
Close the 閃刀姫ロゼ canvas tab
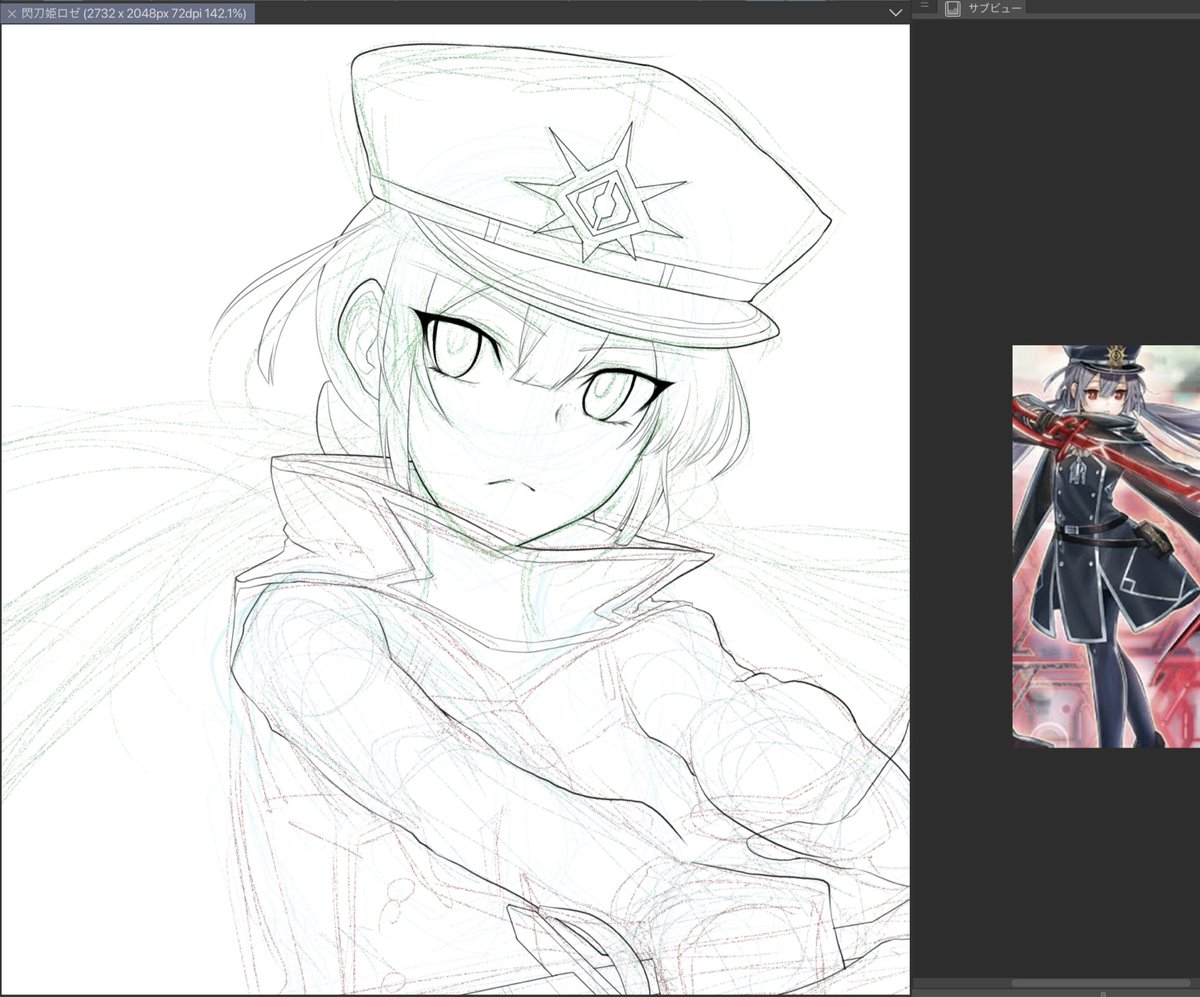tap(12, 14)
